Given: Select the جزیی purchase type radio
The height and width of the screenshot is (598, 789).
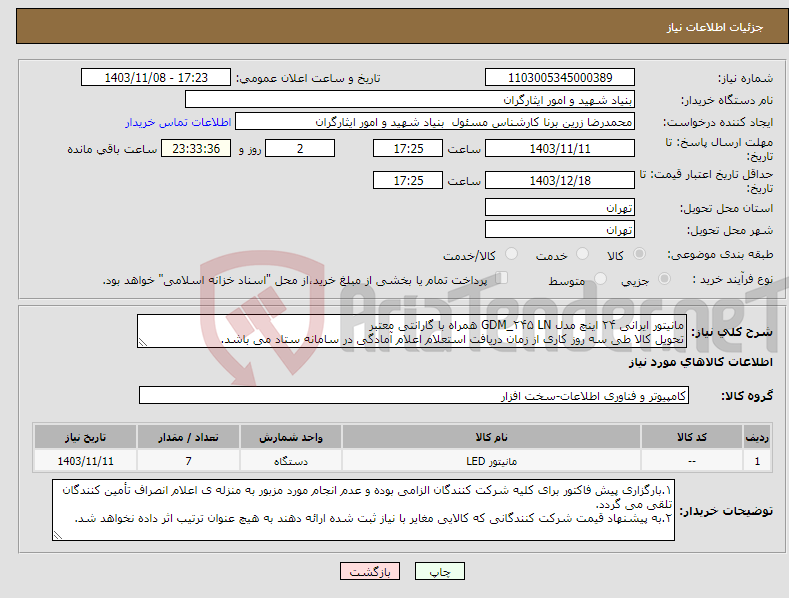Looking at the screenshot, I should (x=664, y=279).
